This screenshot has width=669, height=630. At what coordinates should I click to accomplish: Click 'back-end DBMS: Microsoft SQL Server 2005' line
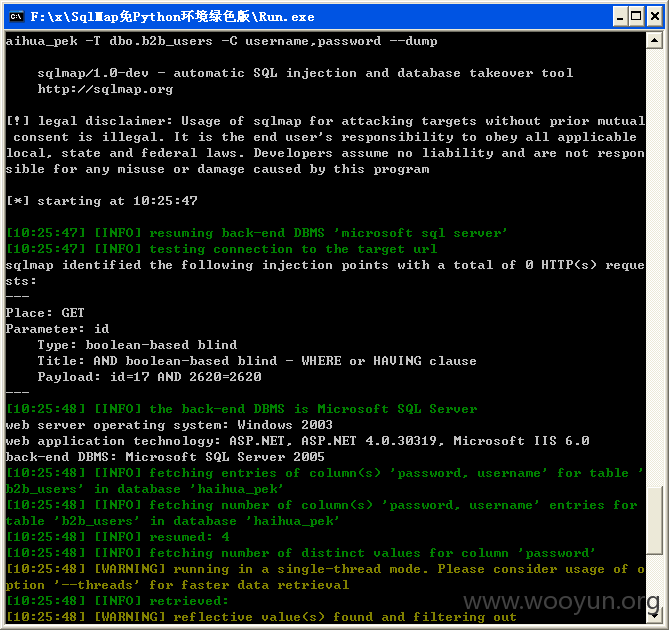[x=165, y=457]
